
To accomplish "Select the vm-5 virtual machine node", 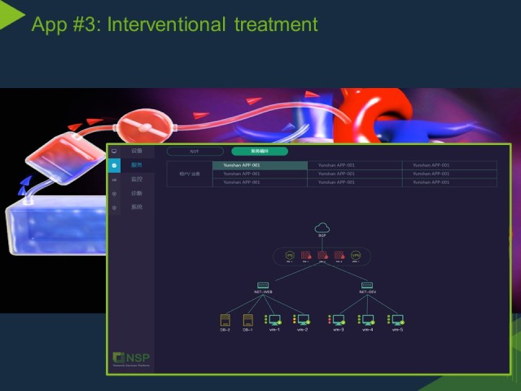I will (x=397, y=320).
